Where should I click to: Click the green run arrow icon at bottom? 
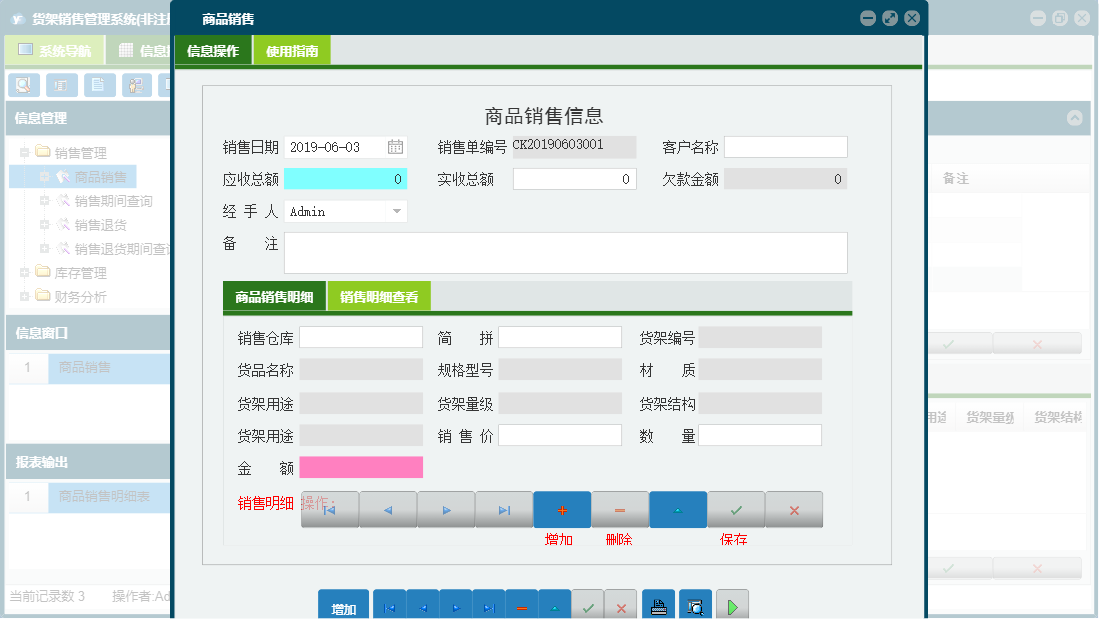pyautogui.click(x=731, y=604)
